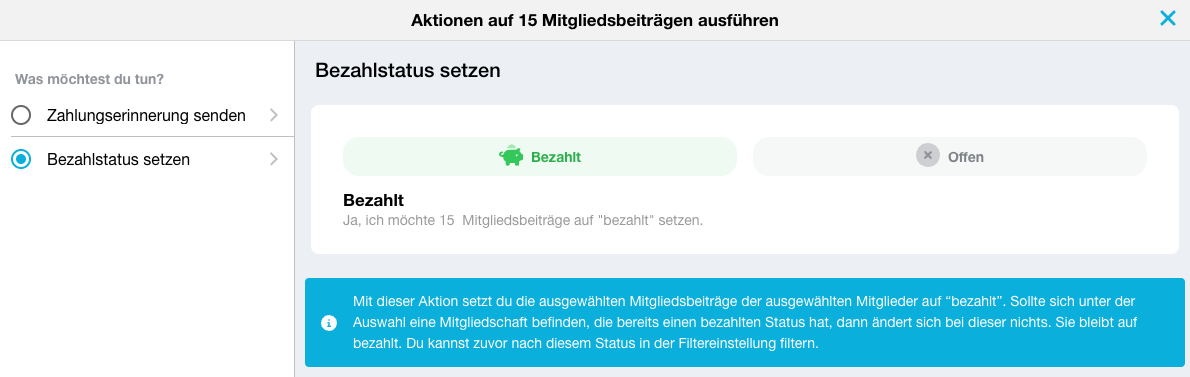This screenshot has height=377, width=1190.
Task: Click the info icon in blue banner
Action: pyautogui.click(x=329, y=323)
